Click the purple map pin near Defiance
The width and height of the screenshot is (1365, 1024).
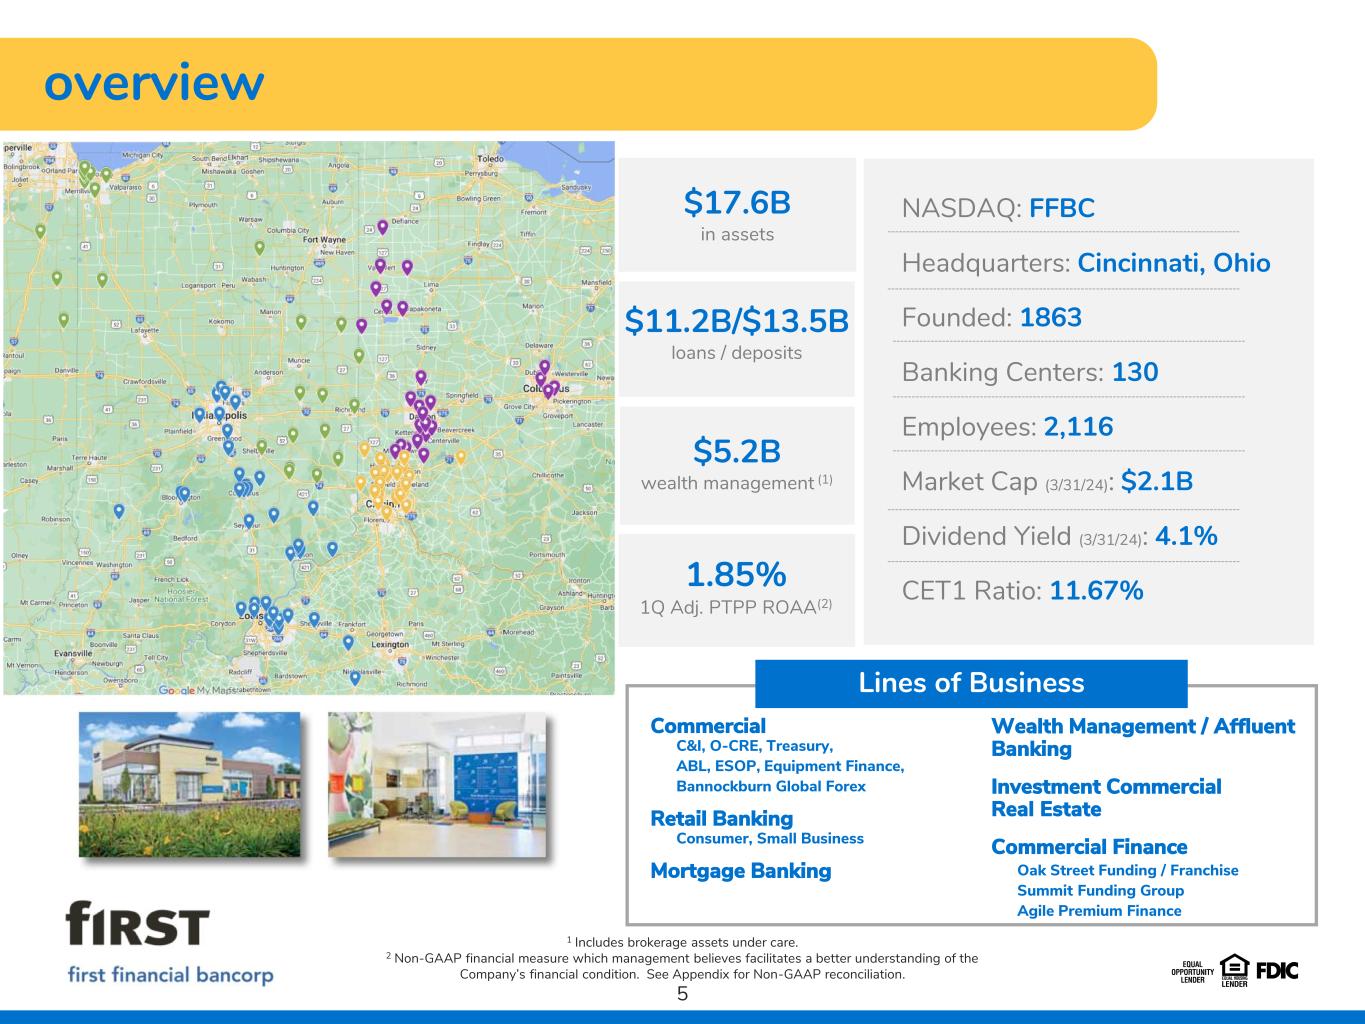coord(382,227)
